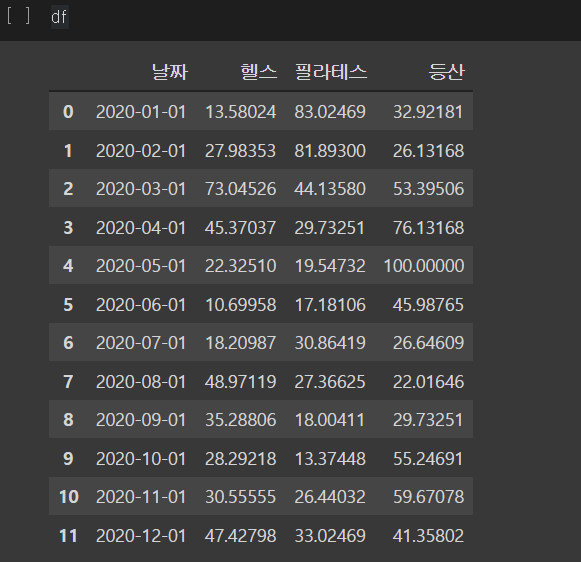This screenshot has height=562, width=581.
Task: Click the value 13.37448
Action: [x=330, y=459]
